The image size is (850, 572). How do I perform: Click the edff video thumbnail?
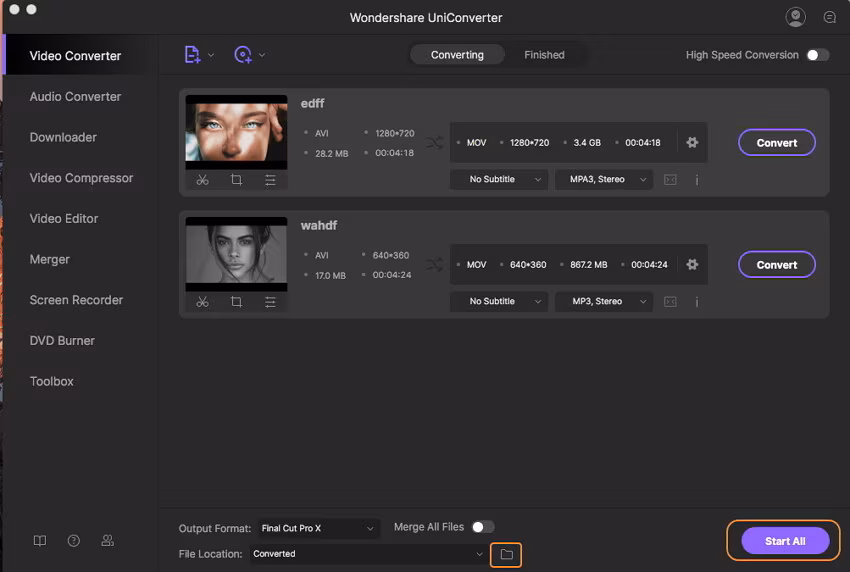(x=236, y=132)
